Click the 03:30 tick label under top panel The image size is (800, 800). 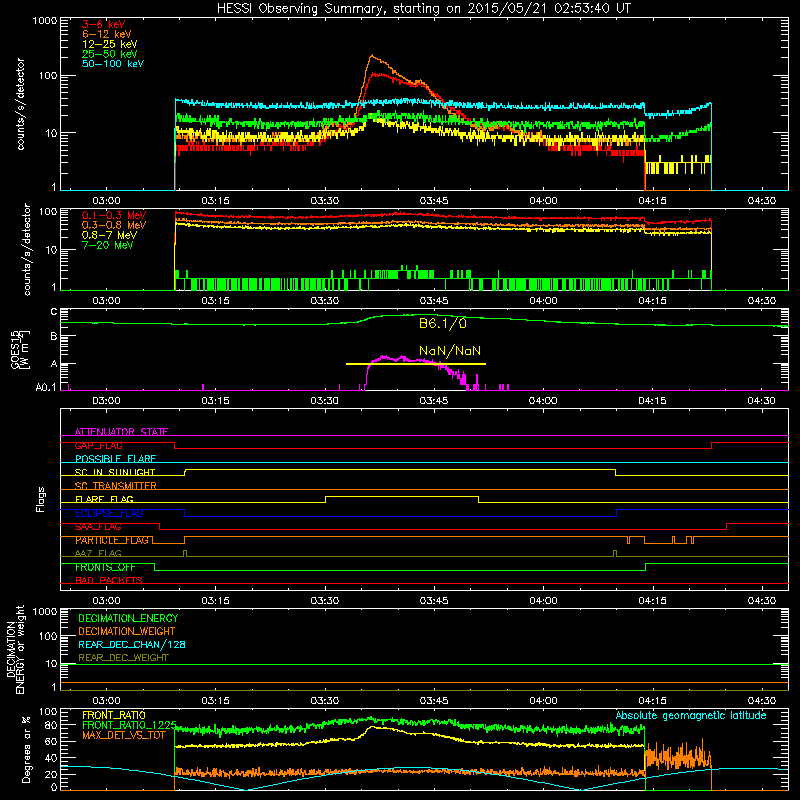tap(324, 201)
